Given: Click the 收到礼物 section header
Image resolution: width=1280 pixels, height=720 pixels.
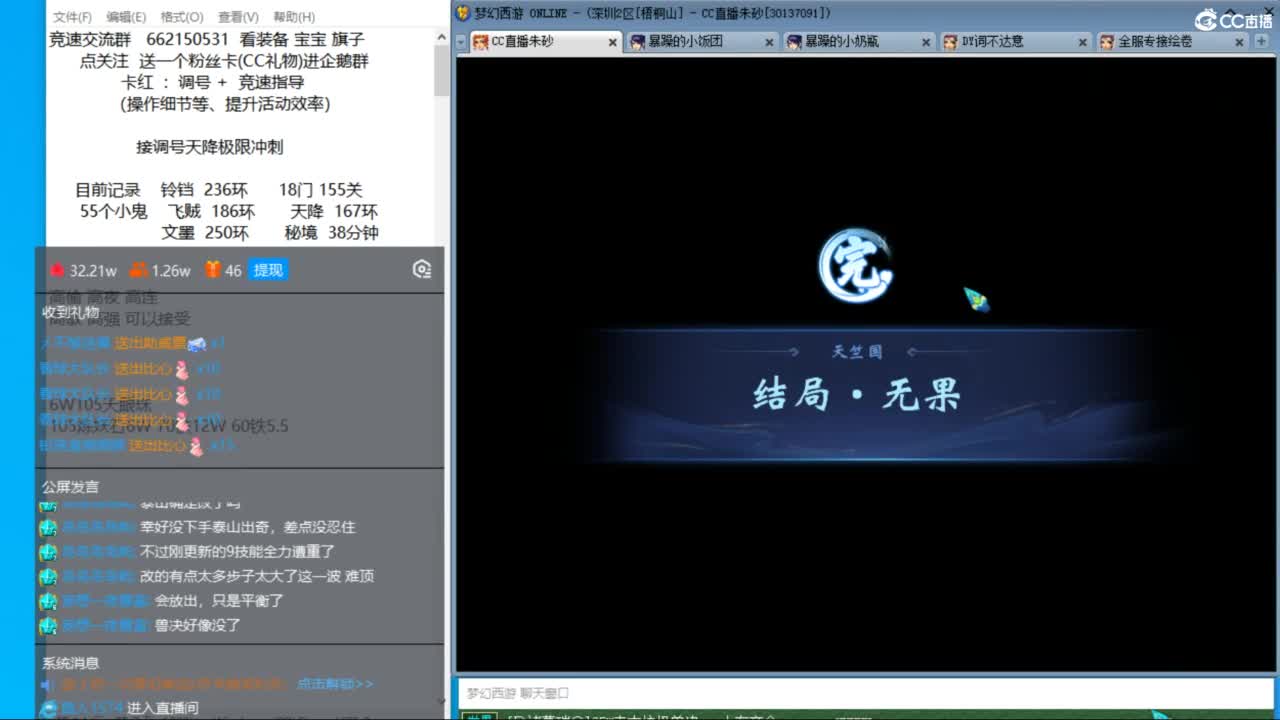Looking at the screenshot, I should 71,312.
